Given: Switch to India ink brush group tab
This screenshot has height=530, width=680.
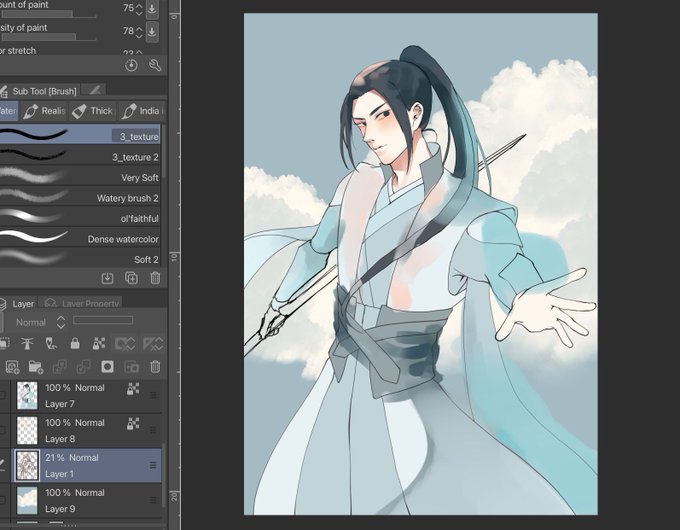Looking at the screenshot, I should click(143, 111).
